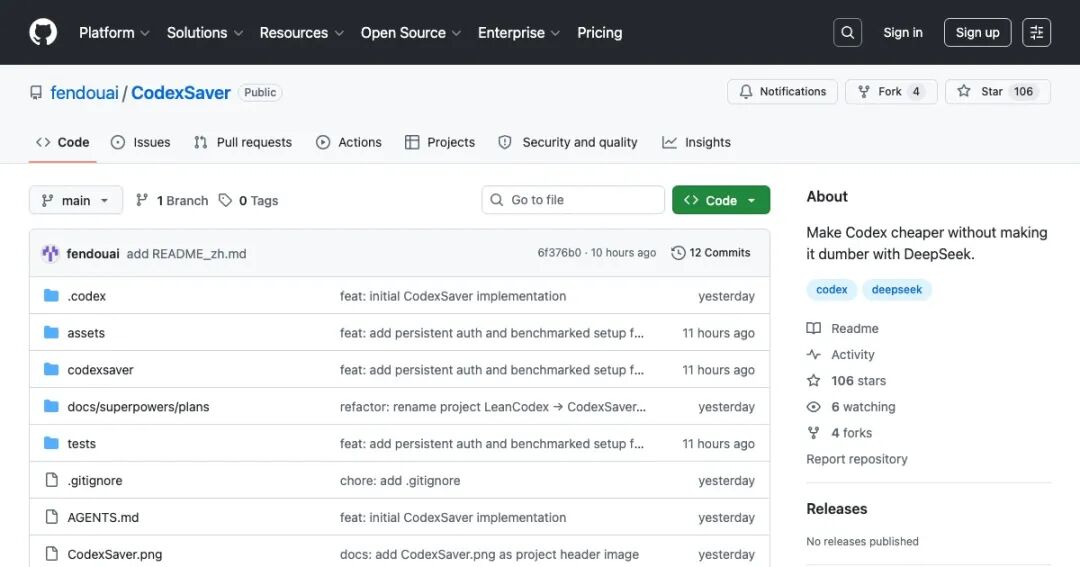Focus the Go to file search field

coord(573,200)
